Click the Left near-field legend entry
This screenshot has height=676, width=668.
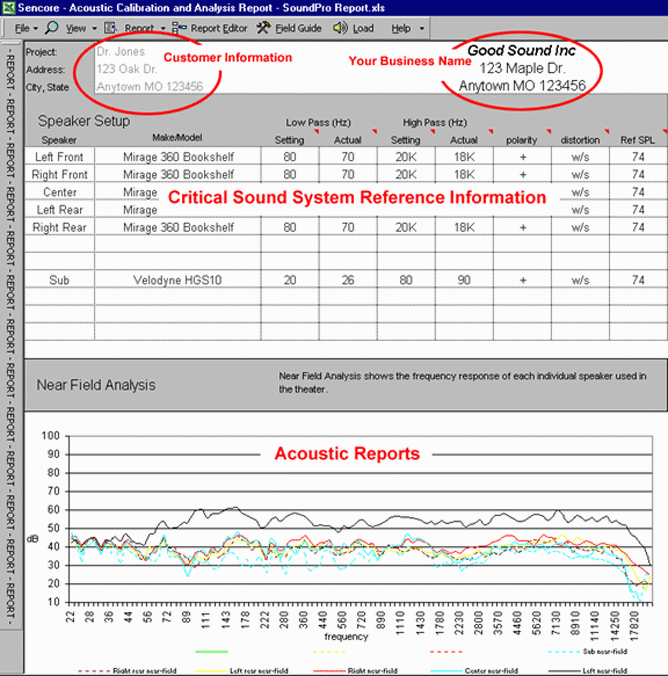pos(588,671)
